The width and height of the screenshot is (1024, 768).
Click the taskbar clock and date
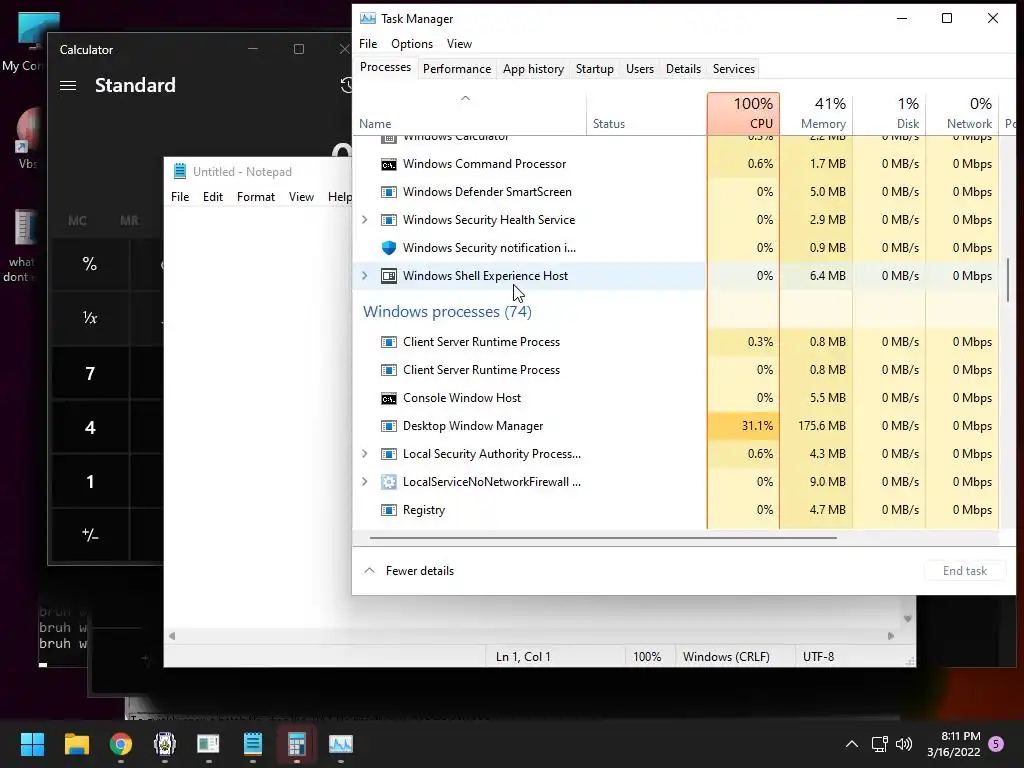pyautogui.click(x=953, y=744)
